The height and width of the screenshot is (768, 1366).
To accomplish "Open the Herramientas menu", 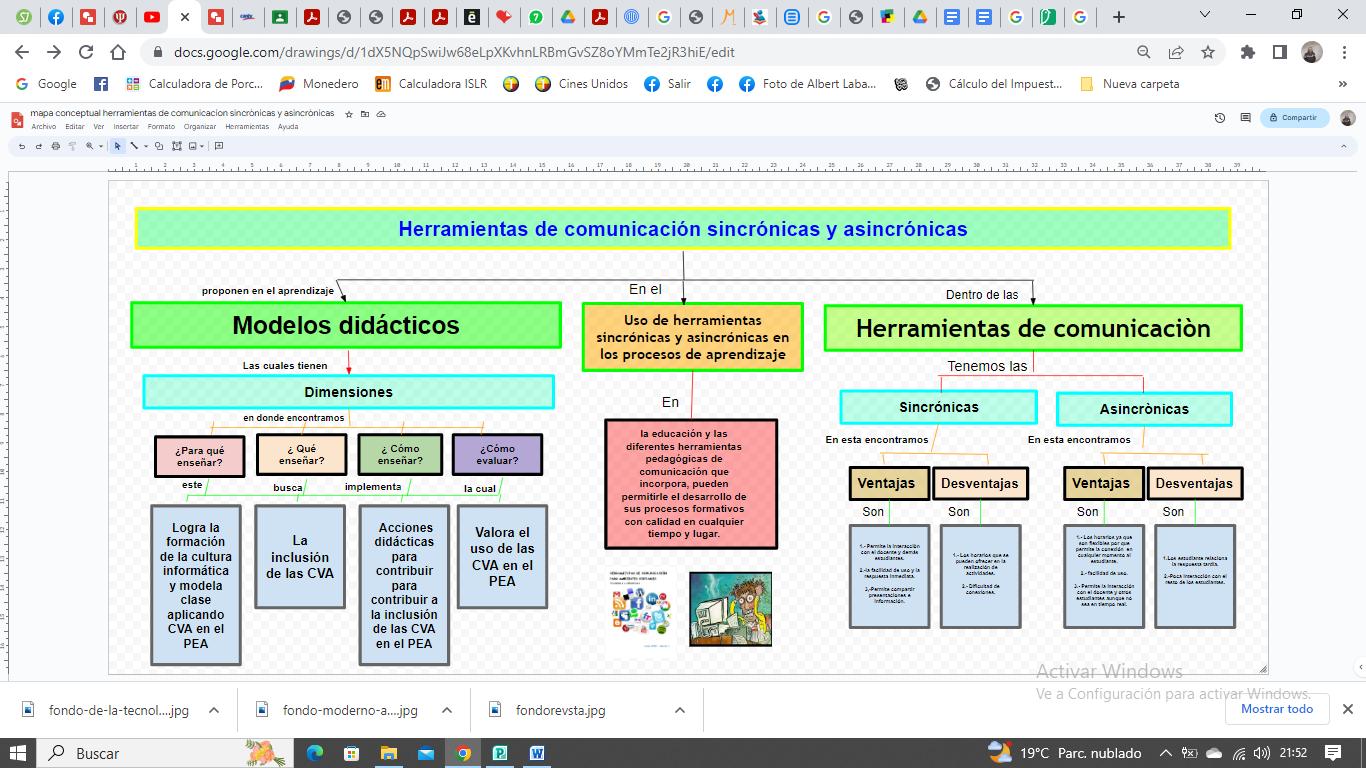I will point(247,127).
